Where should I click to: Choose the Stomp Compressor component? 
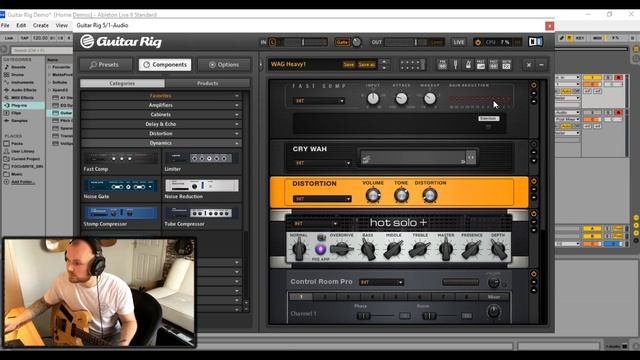coord(120,213)
